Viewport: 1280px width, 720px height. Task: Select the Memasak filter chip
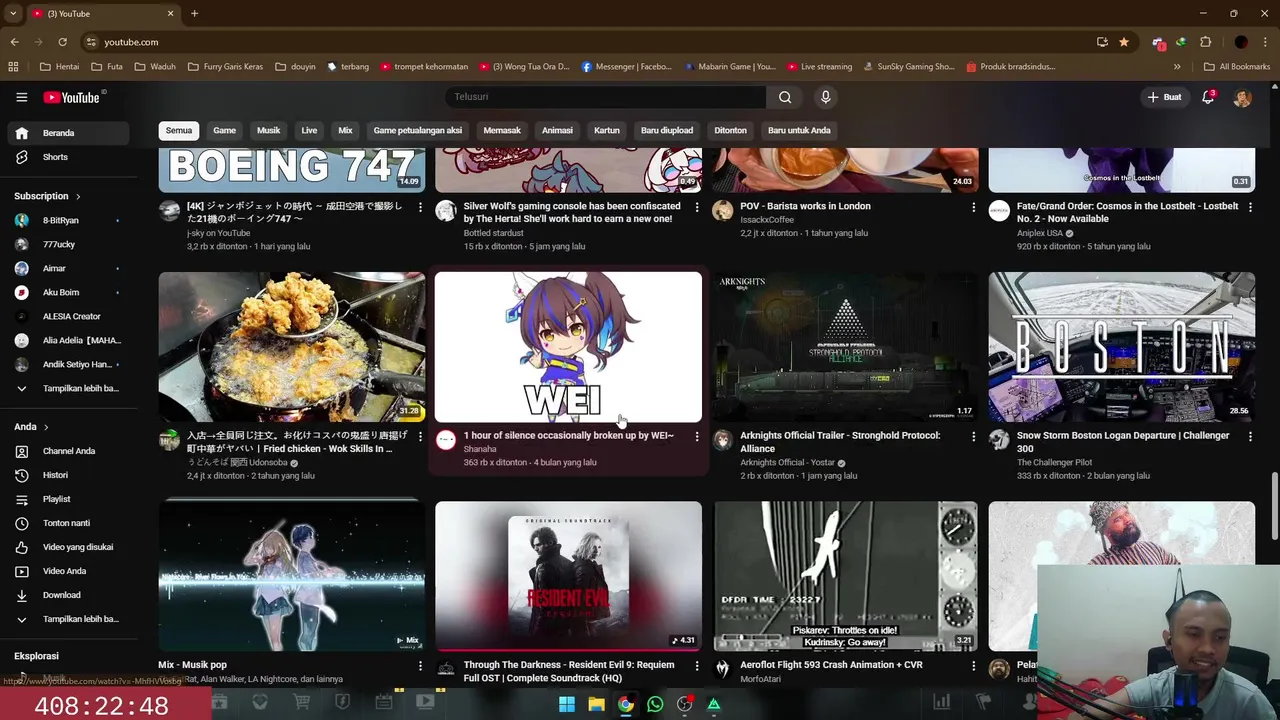pyautogui.click(x=502, y=130)
